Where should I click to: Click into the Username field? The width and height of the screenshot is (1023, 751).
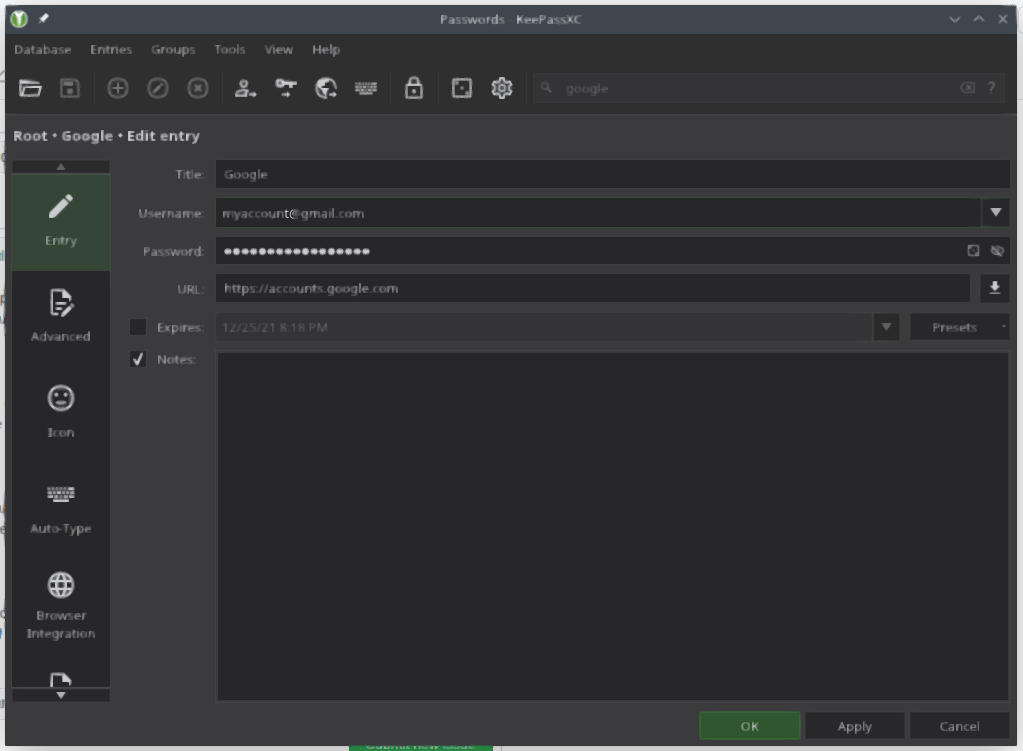(x=598, y=213)
